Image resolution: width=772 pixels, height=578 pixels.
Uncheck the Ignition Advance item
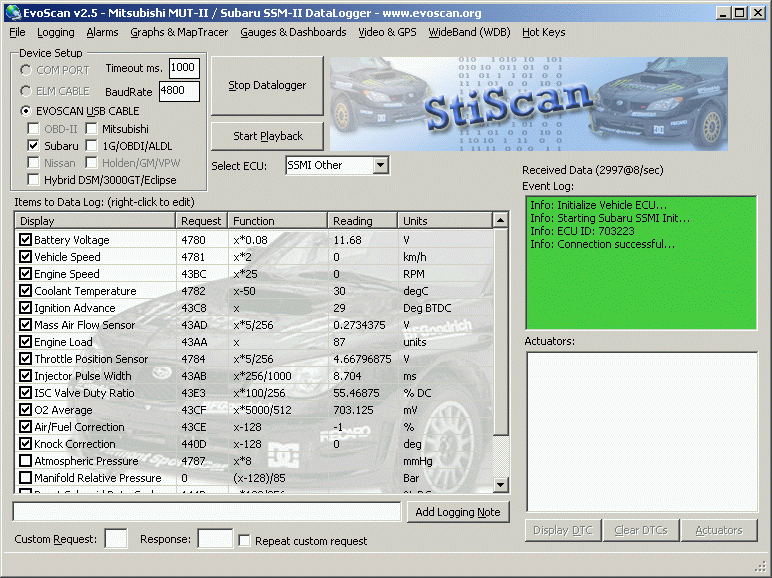click(x=25, y=308)
